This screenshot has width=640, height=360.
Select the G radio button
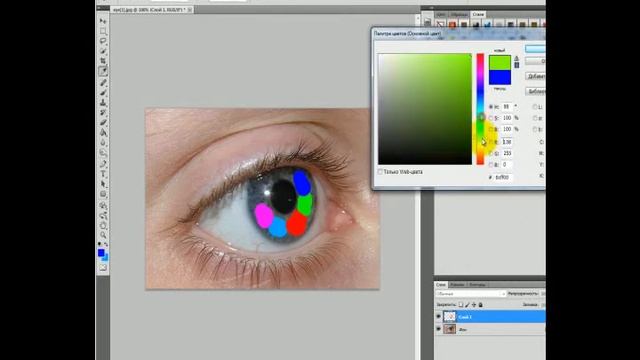[491, 153]
